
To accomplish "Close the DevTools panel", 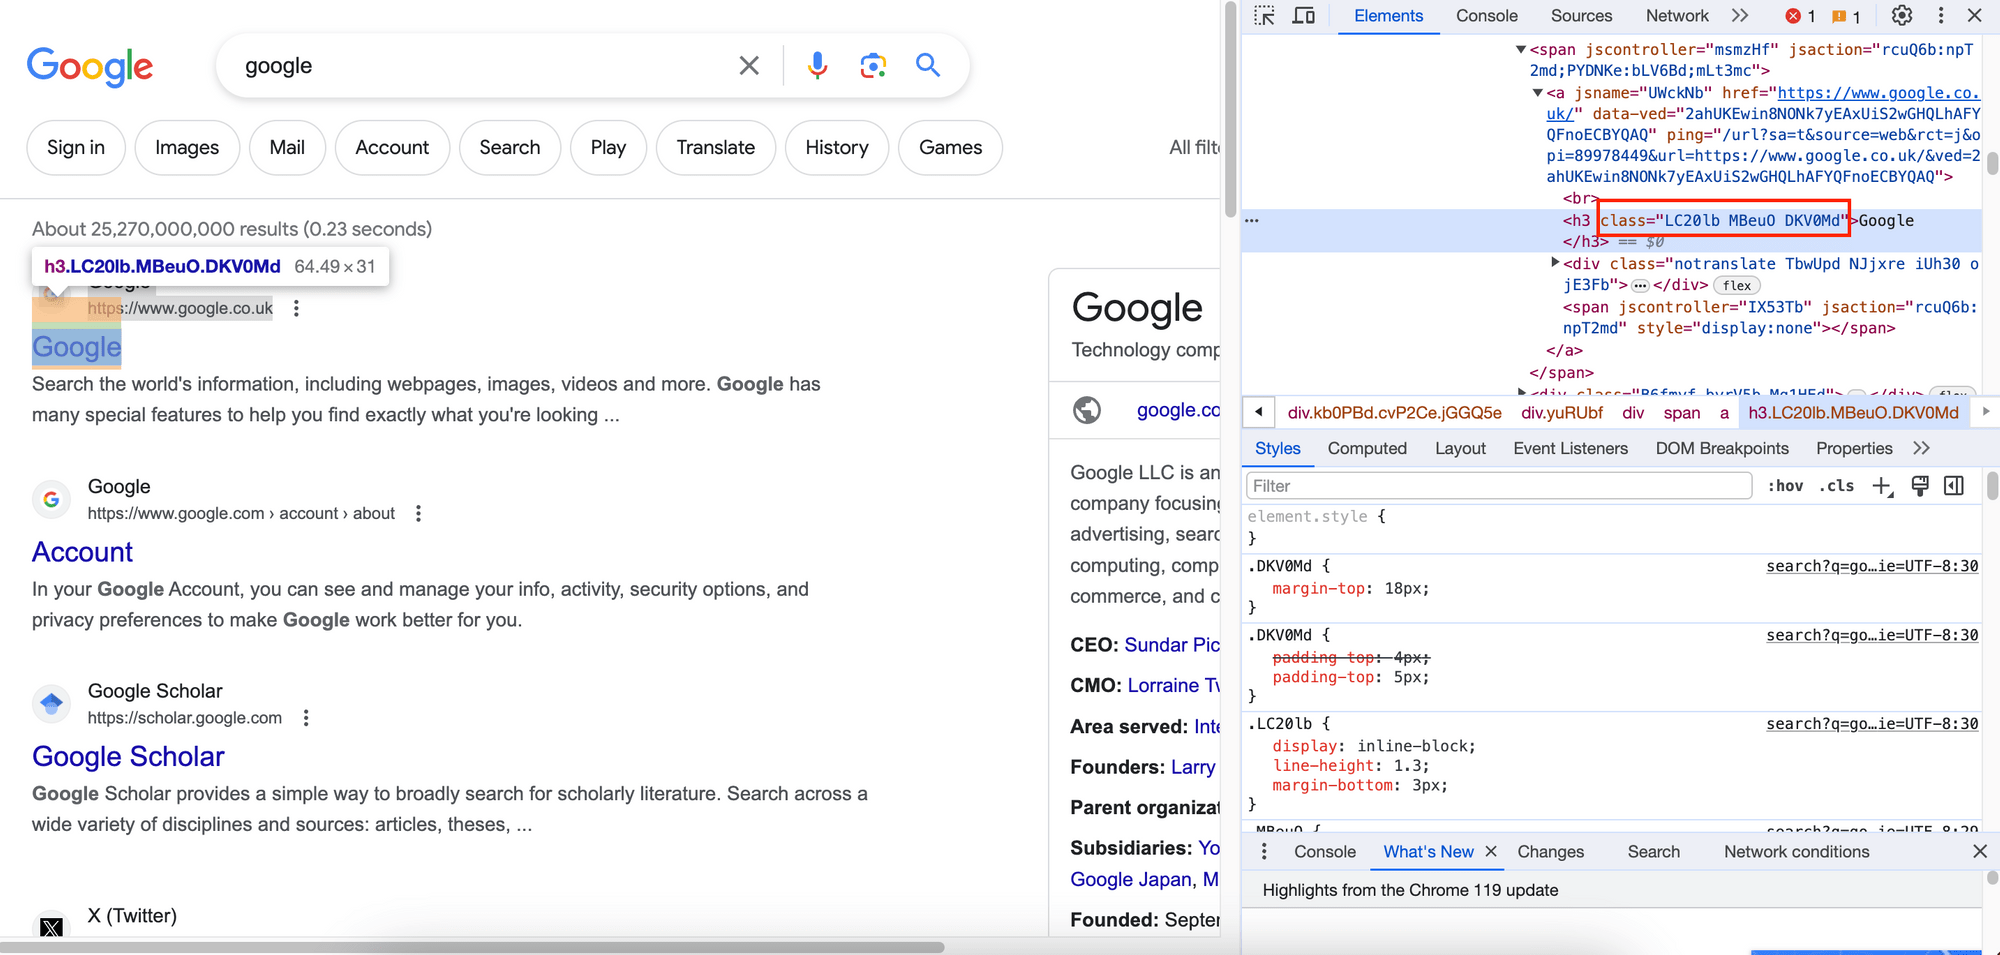I will (1975, 16).
